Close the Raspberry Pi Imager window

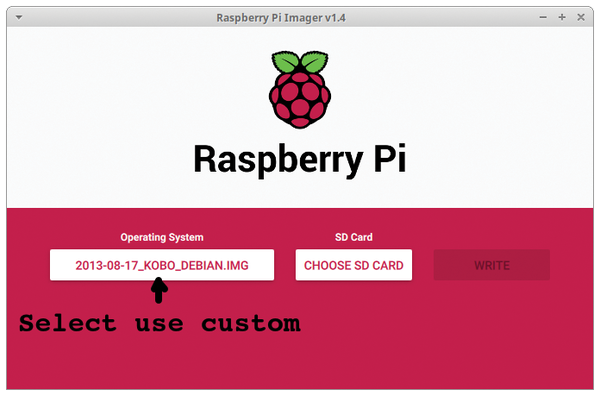click(x=581, y=17)
